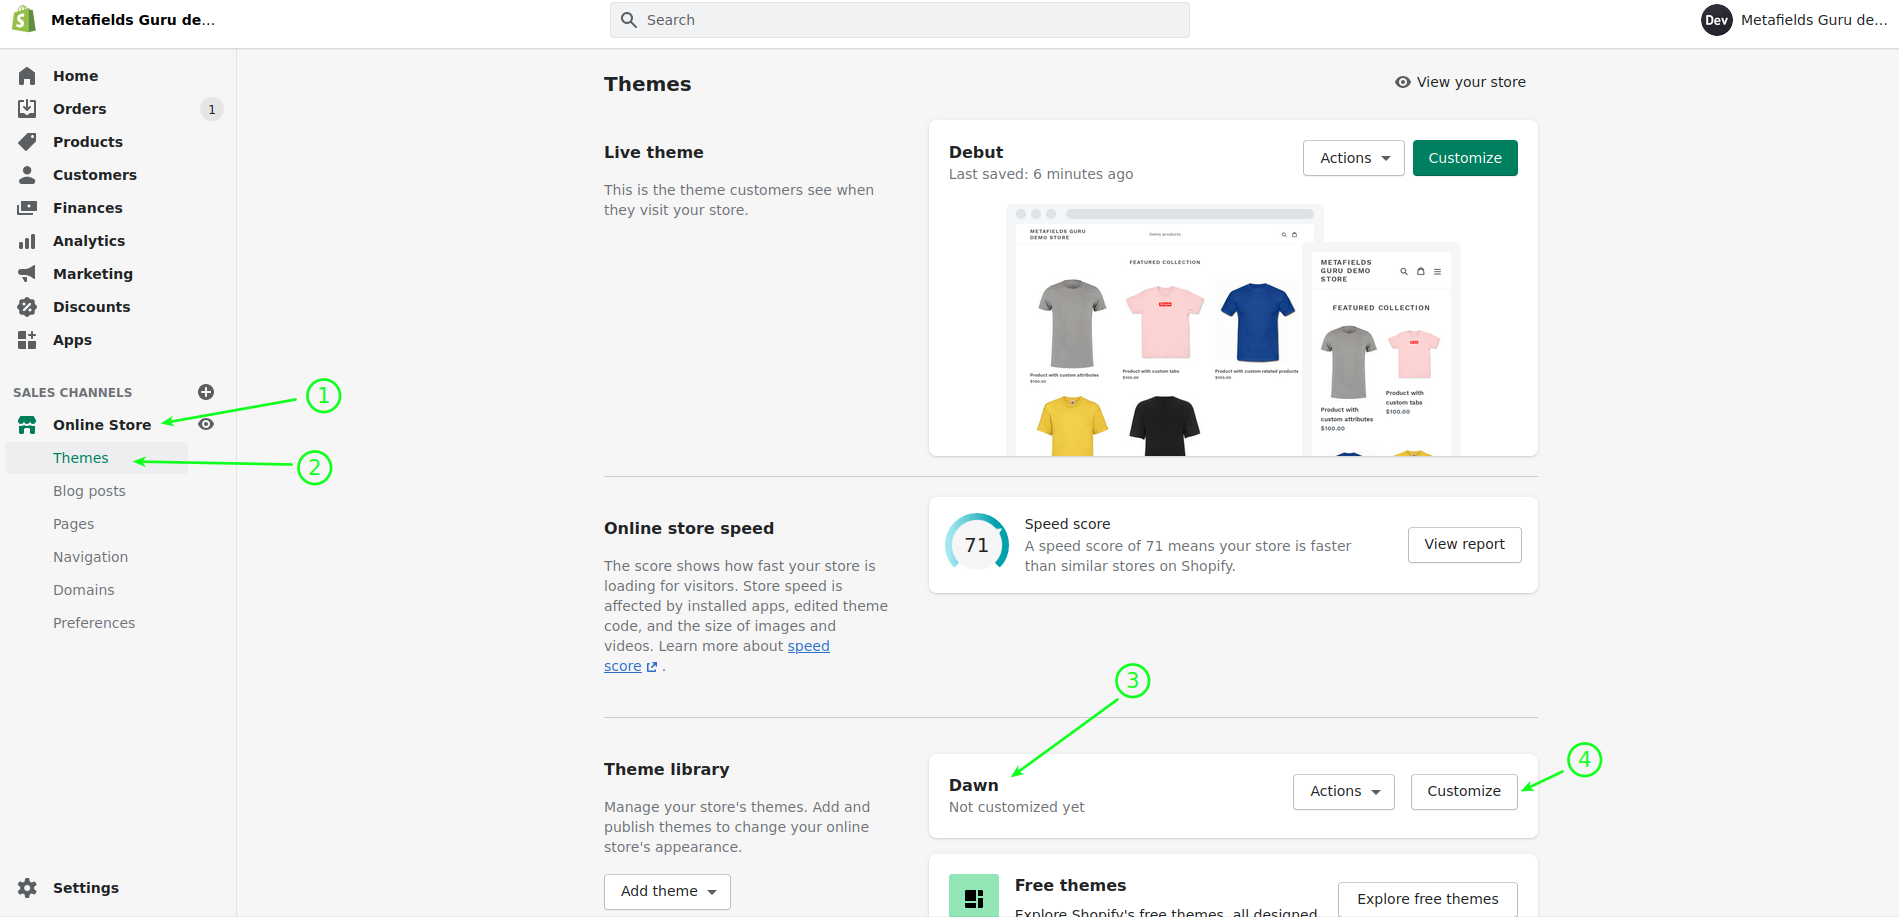Click the Discounts badge icon
Viewport: 1899px width, 917px height.
(27, 307)
